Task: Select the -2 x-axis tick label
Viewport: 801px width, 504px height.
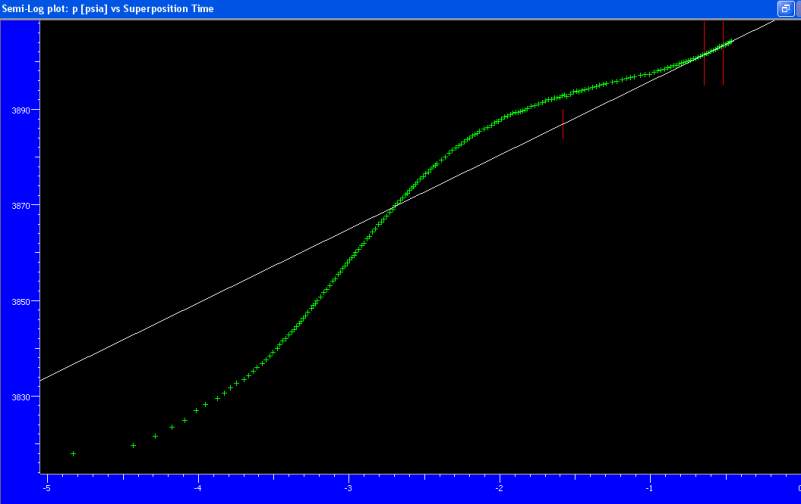Action: pyautogui.click(x=499, y=489)
